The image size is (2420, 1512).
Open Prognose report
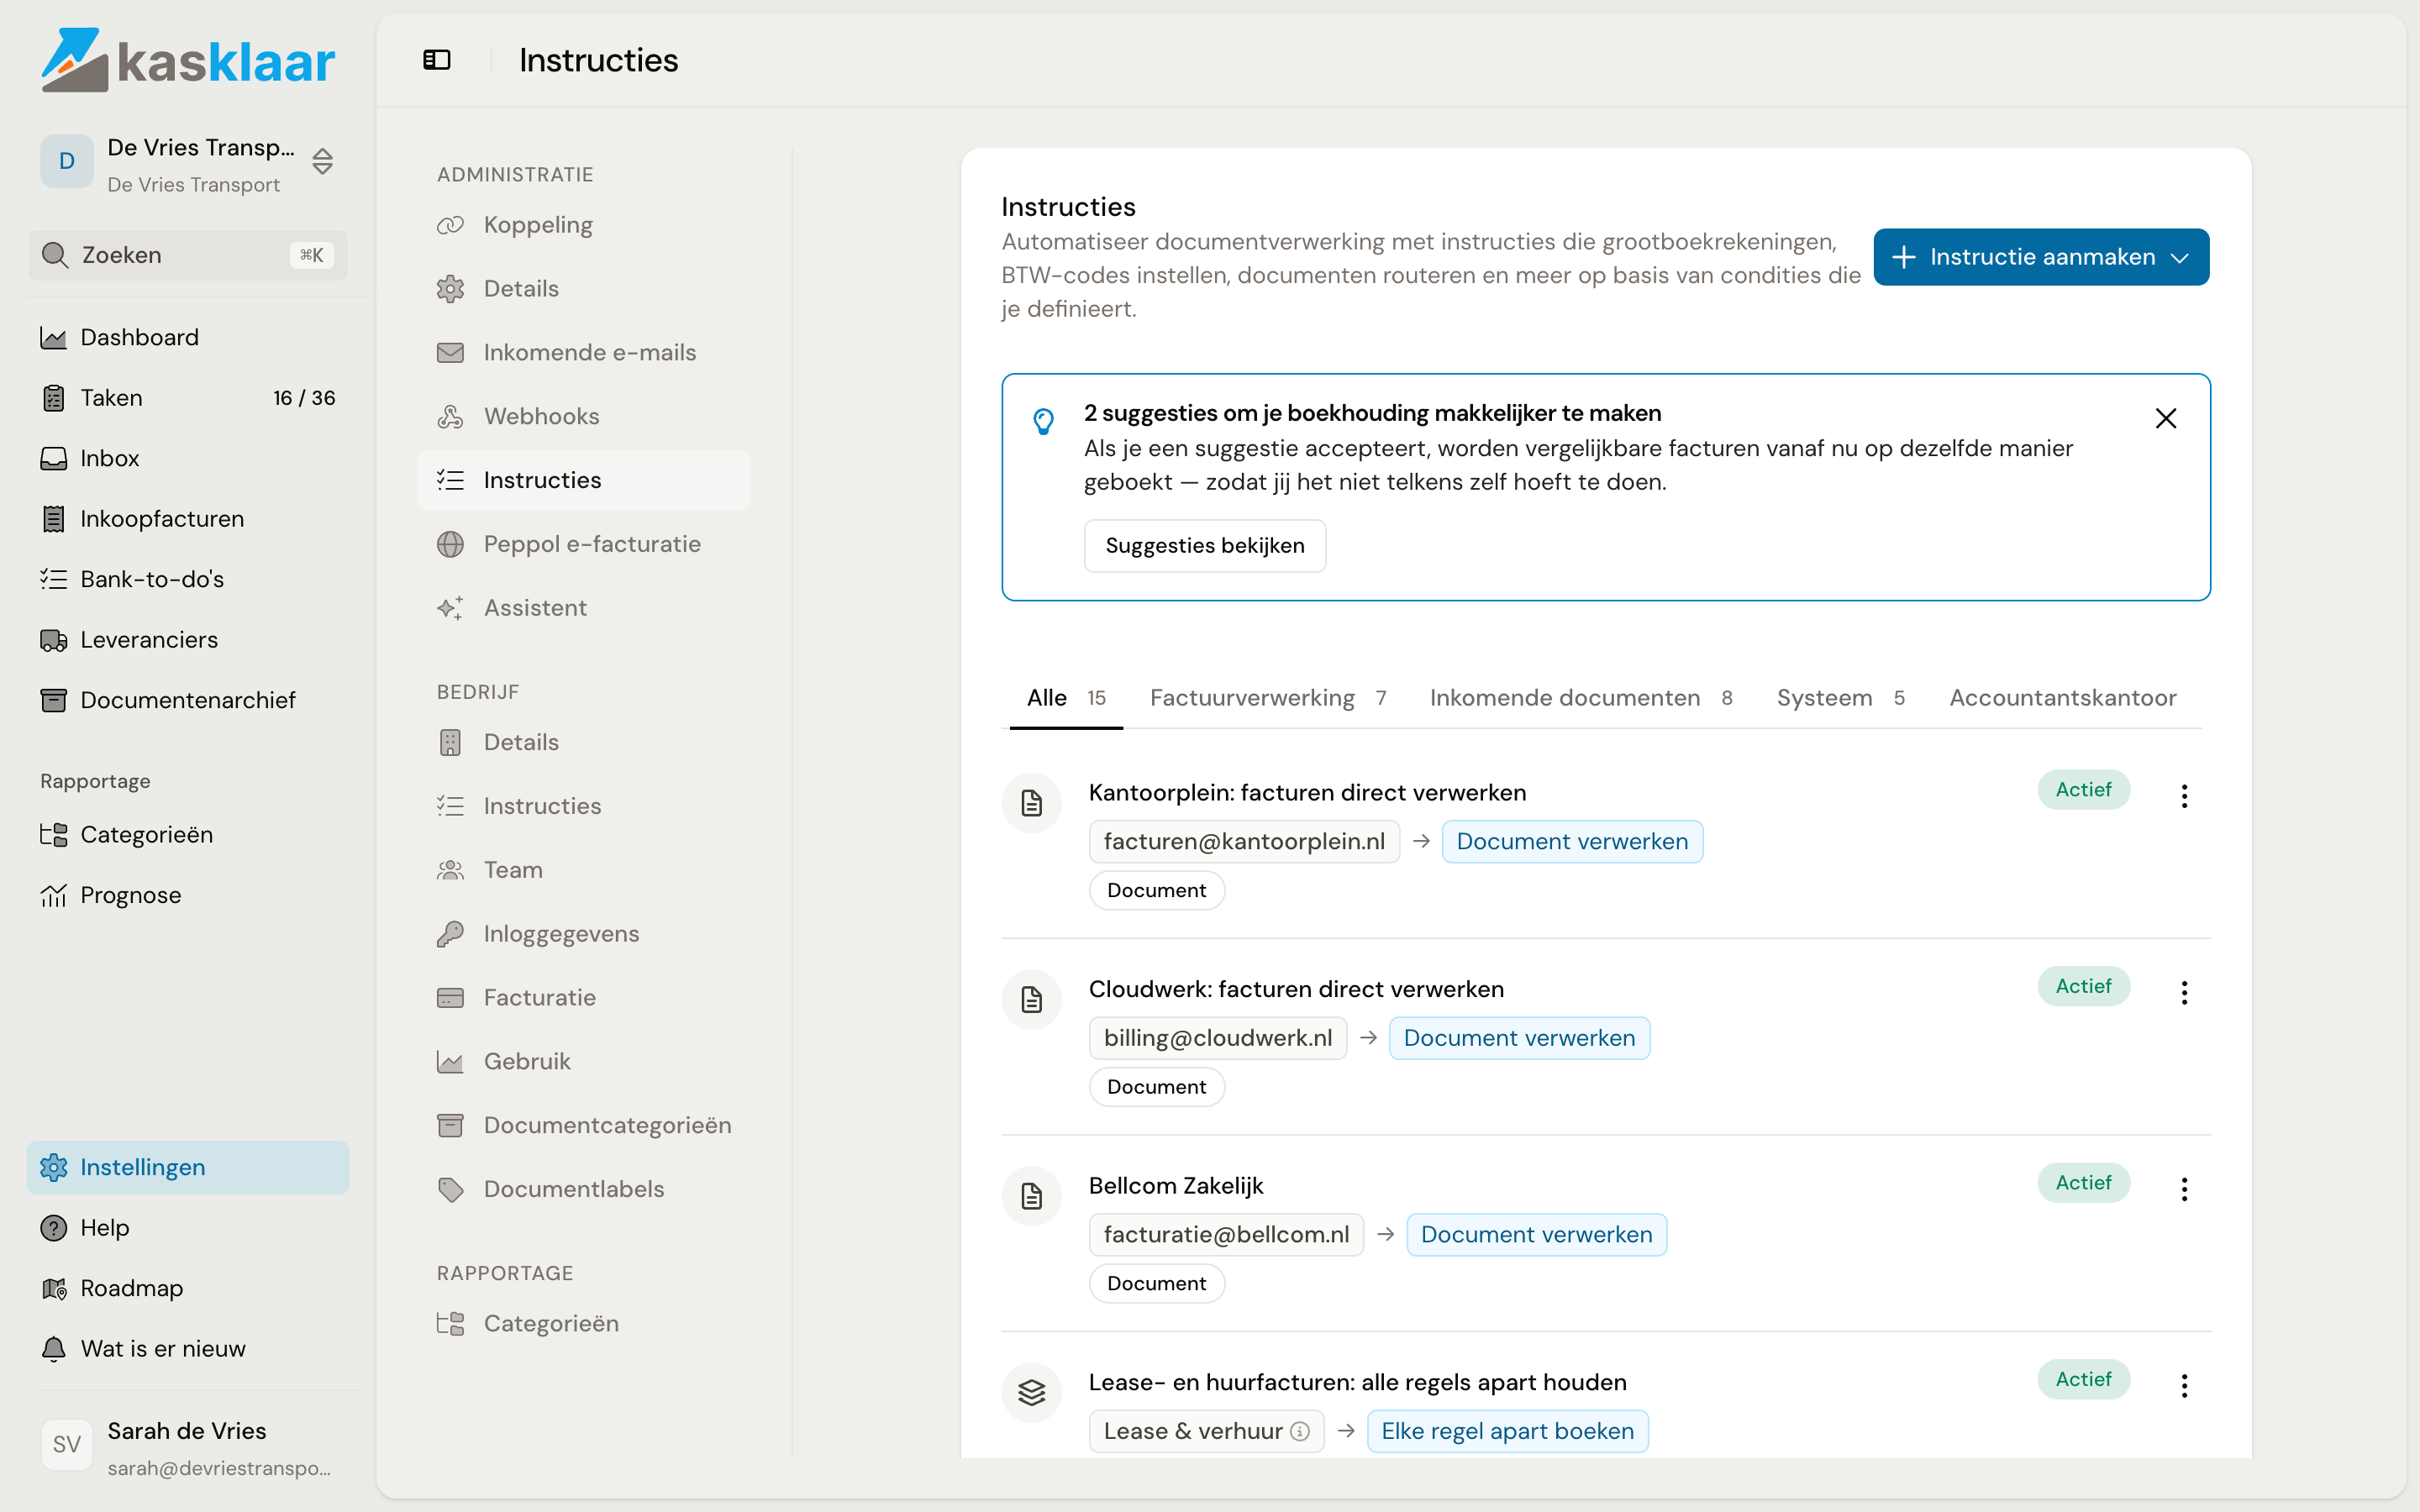(x=188, y=895)
